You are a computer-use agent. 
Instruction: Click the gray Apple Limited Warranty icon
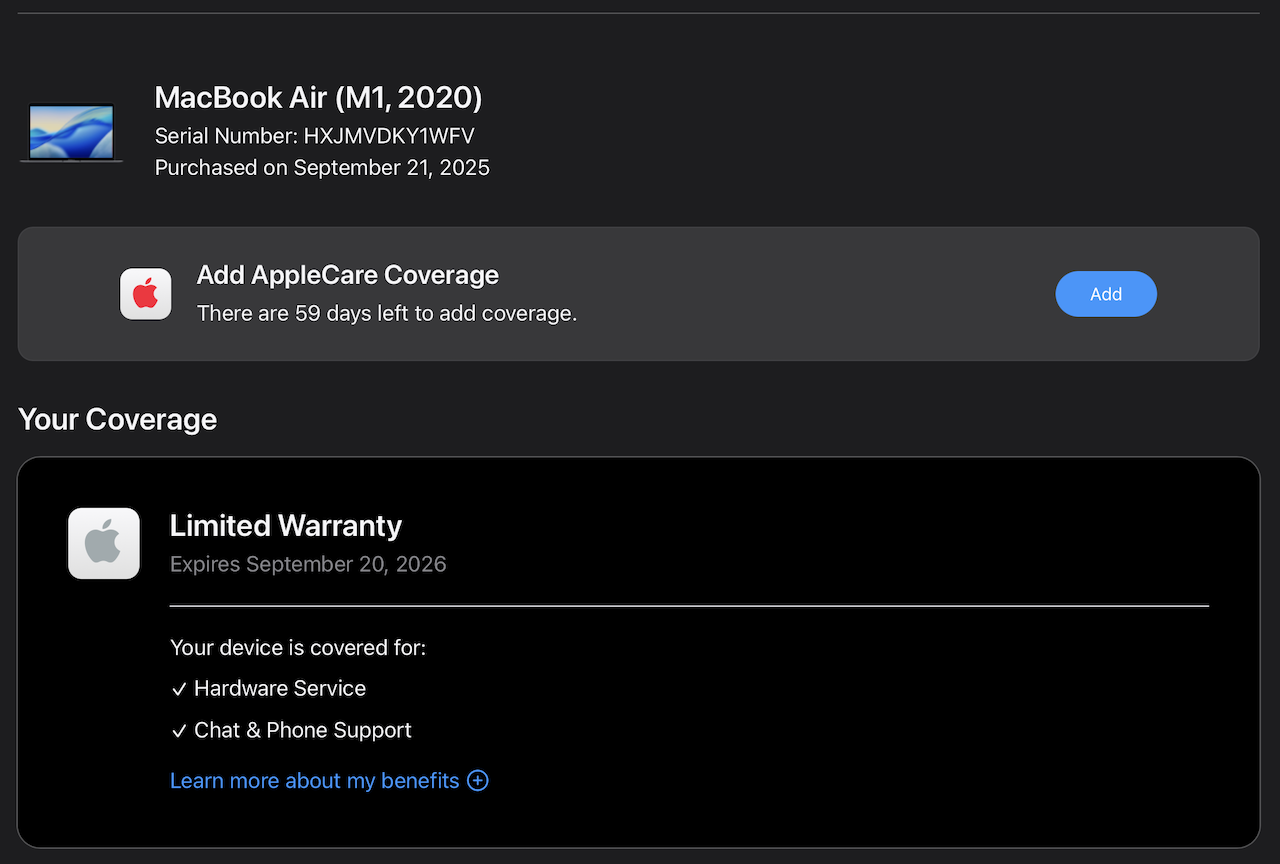(x=104, y=543)
